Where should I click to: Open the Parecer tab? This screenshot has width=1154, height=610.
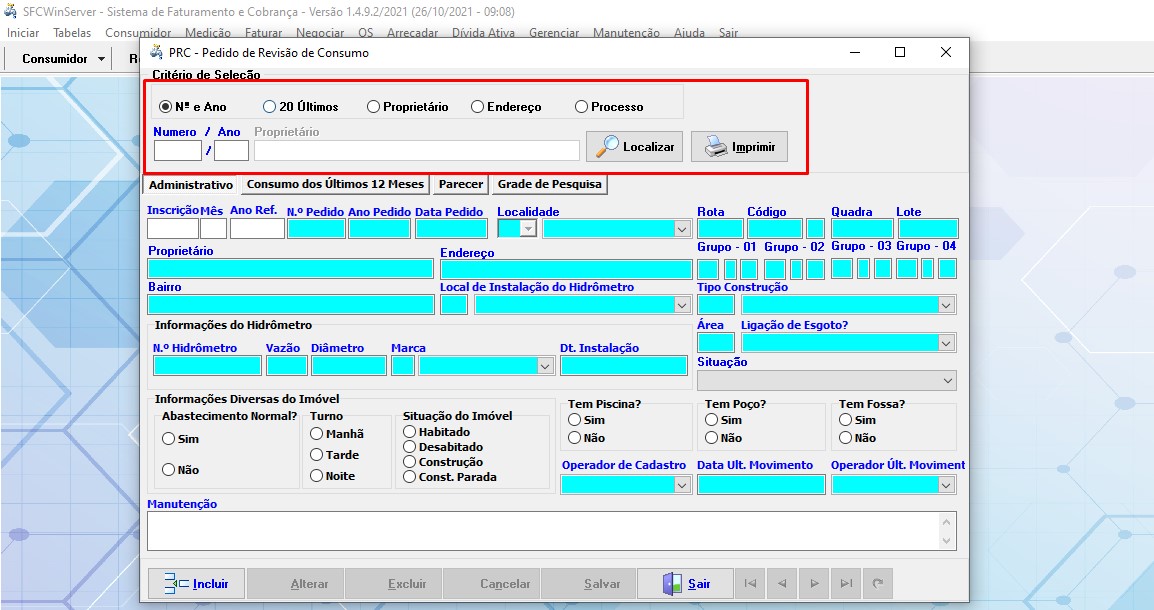(460, 184)
